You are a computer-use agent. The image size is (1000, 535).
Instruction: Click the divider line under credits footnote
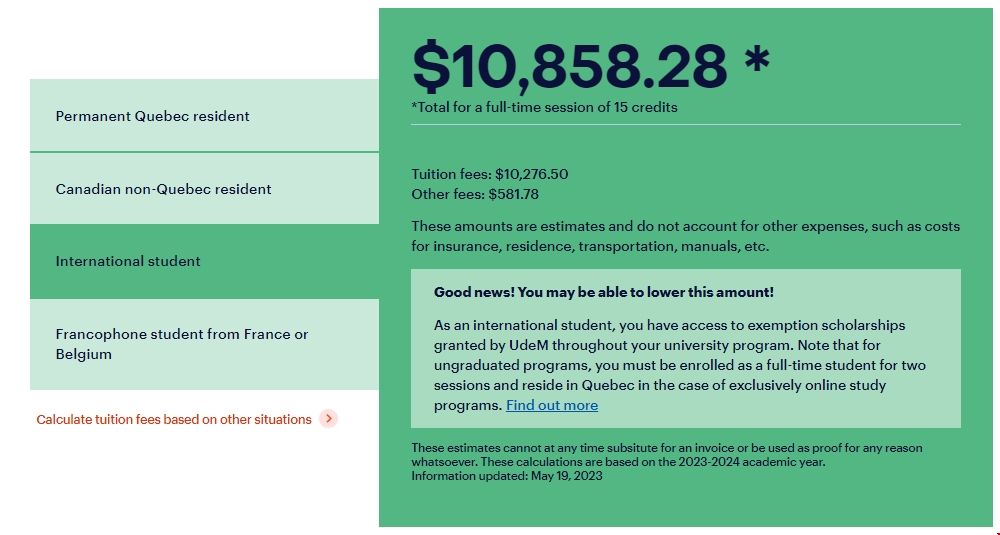click(686, 125)
